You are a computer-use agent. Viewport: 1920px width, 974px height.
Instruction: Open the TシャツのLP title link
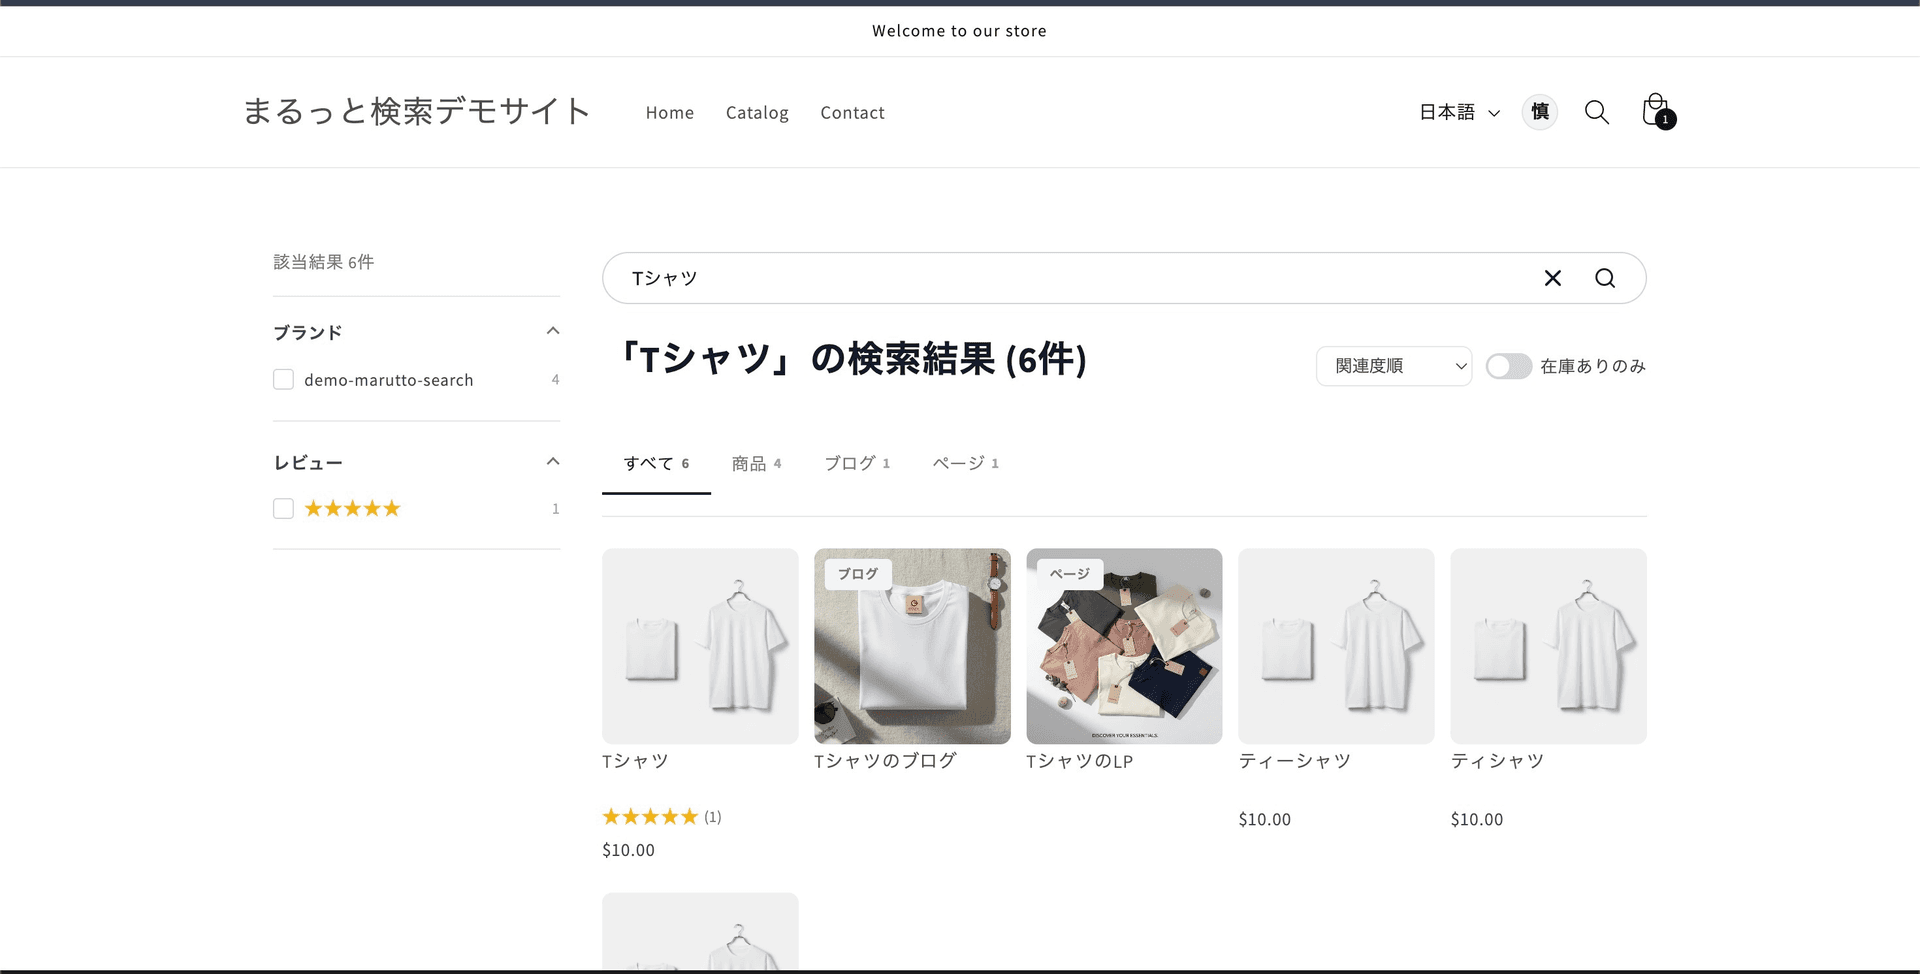click(1079, 761)
